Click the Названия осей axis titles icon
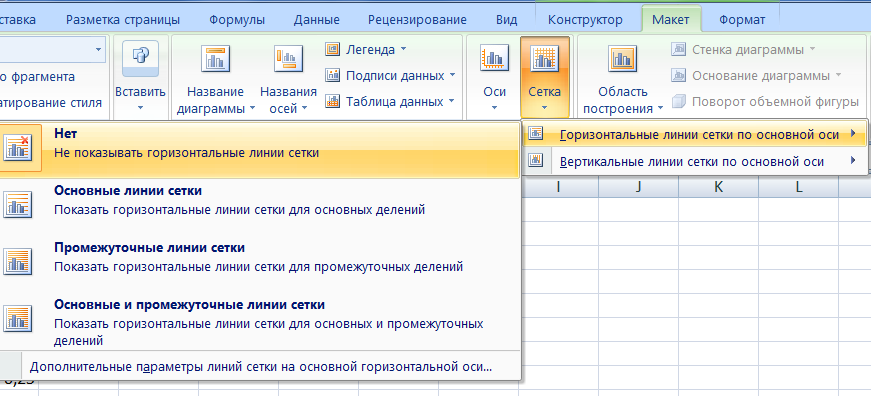This screenshot has height=396, width=871. coord(288,58)
